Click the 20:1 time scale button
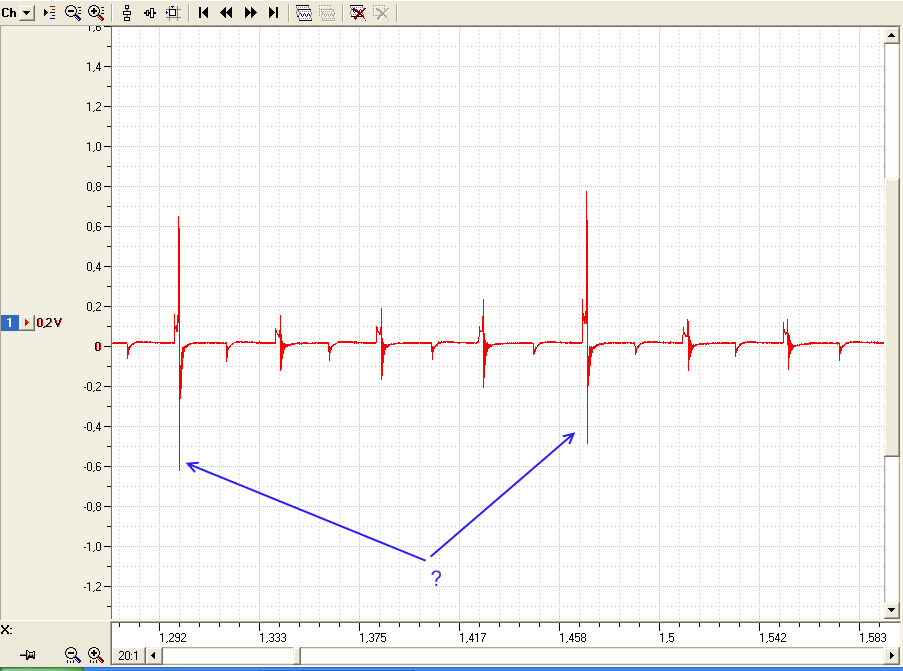903x671 pixels. pyautogui.click(x=128, y=655)
